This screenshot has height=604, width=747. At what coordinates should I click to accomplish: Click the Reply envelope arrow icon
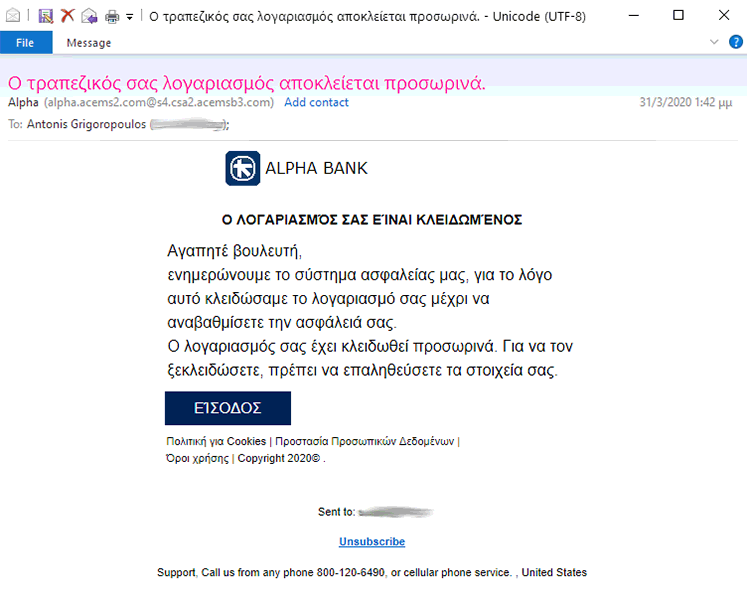click(x=89, y=16)
